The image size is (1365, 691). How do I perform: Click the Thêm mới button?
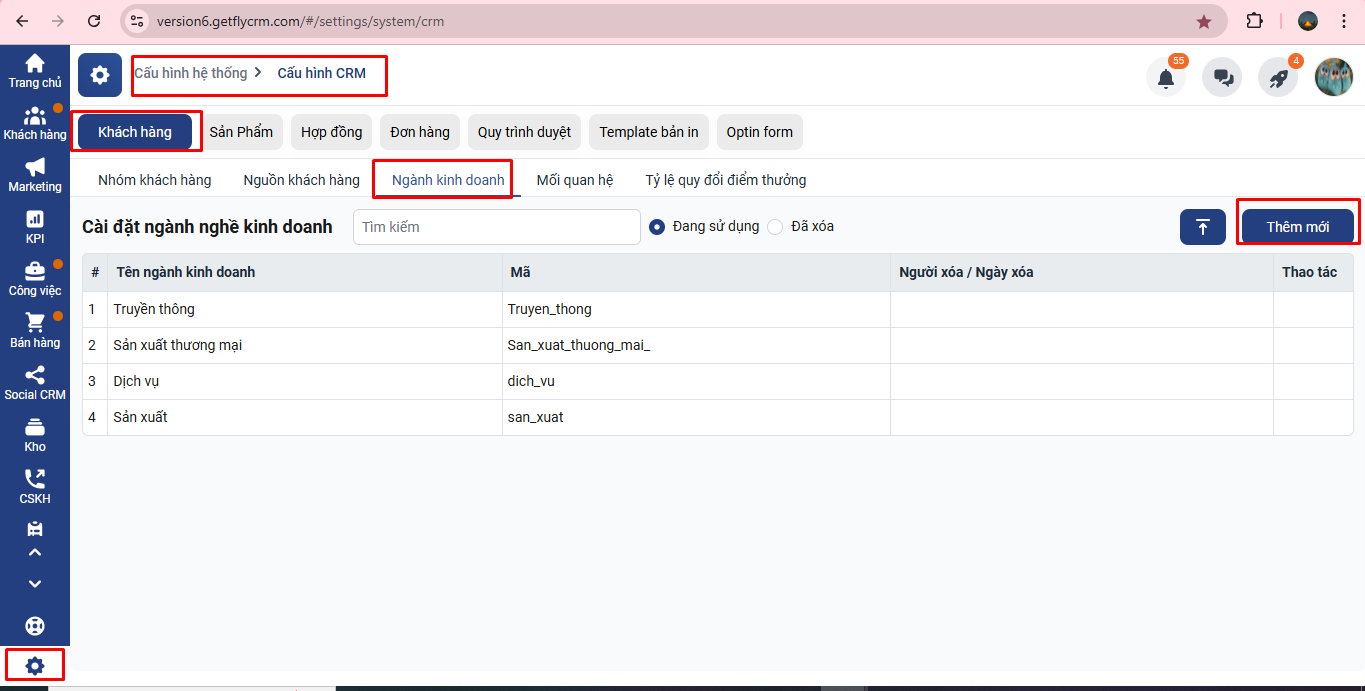pos(1297,227)
